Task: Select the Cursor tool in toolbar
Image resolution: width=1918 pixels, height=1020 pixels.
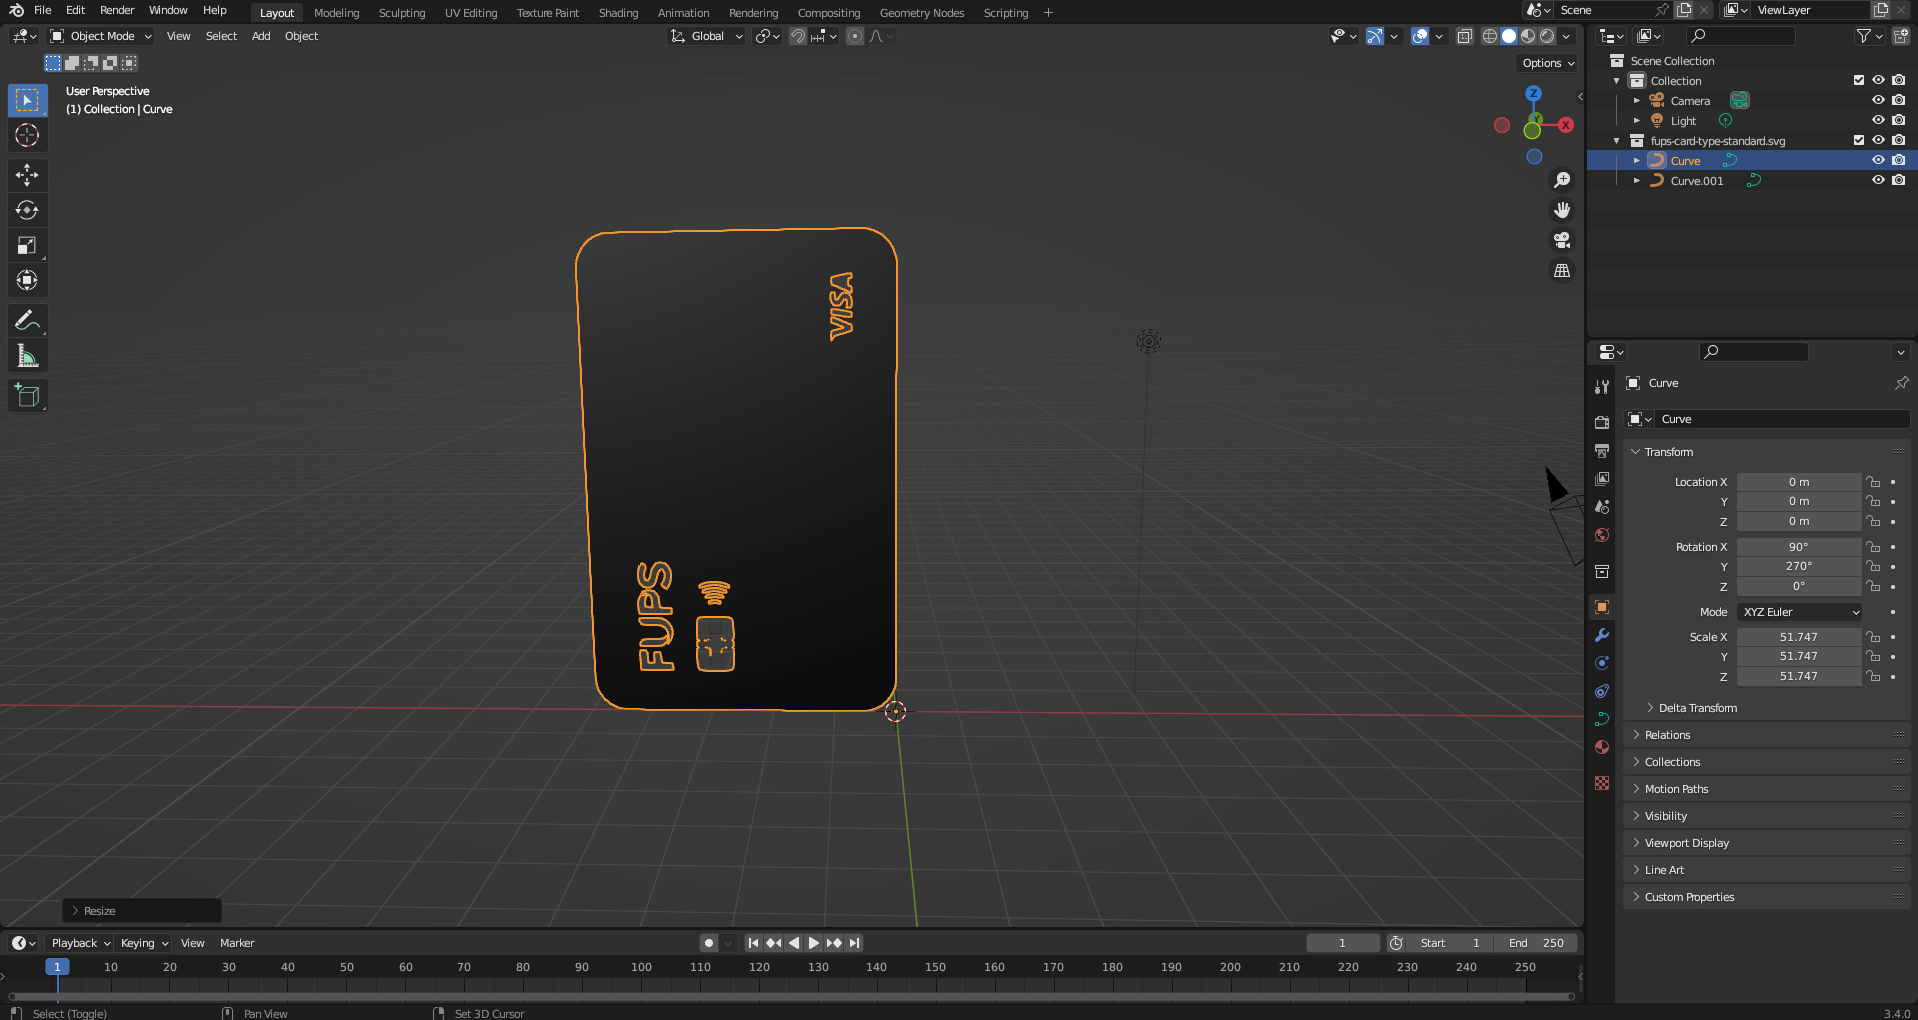Action: tap(27, 135)
